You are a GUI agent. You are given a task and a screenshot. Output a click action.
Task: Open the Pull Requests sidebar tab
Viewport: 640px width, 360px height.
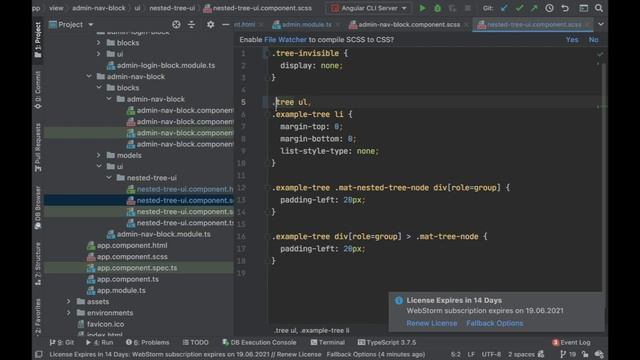point(38,147)
